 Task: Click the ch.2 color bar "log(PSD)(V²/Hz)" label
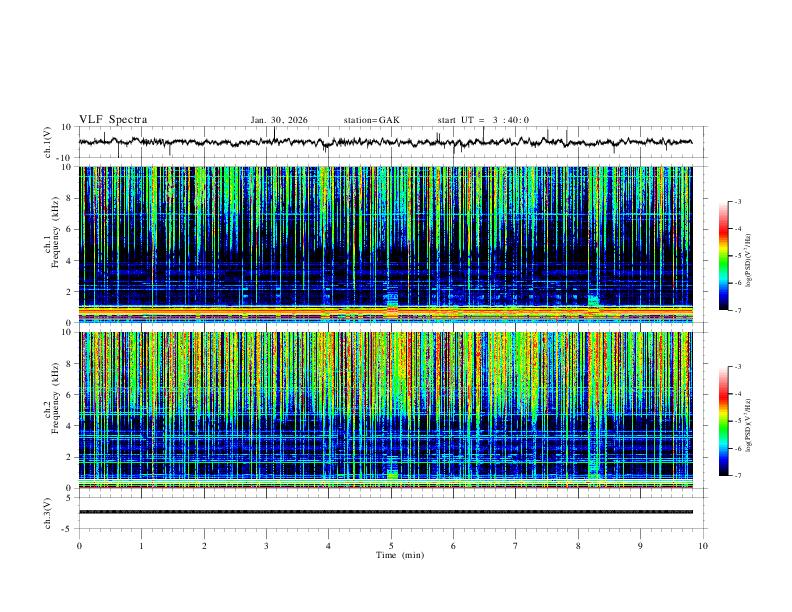(749, 426)
